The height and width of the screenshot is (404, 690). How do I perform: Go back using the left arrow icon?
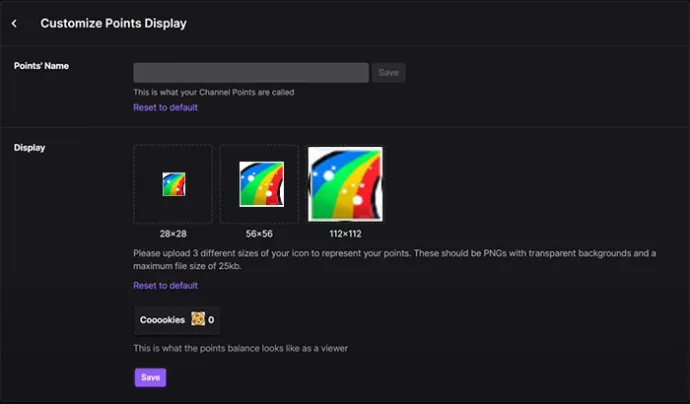(14, 23)
